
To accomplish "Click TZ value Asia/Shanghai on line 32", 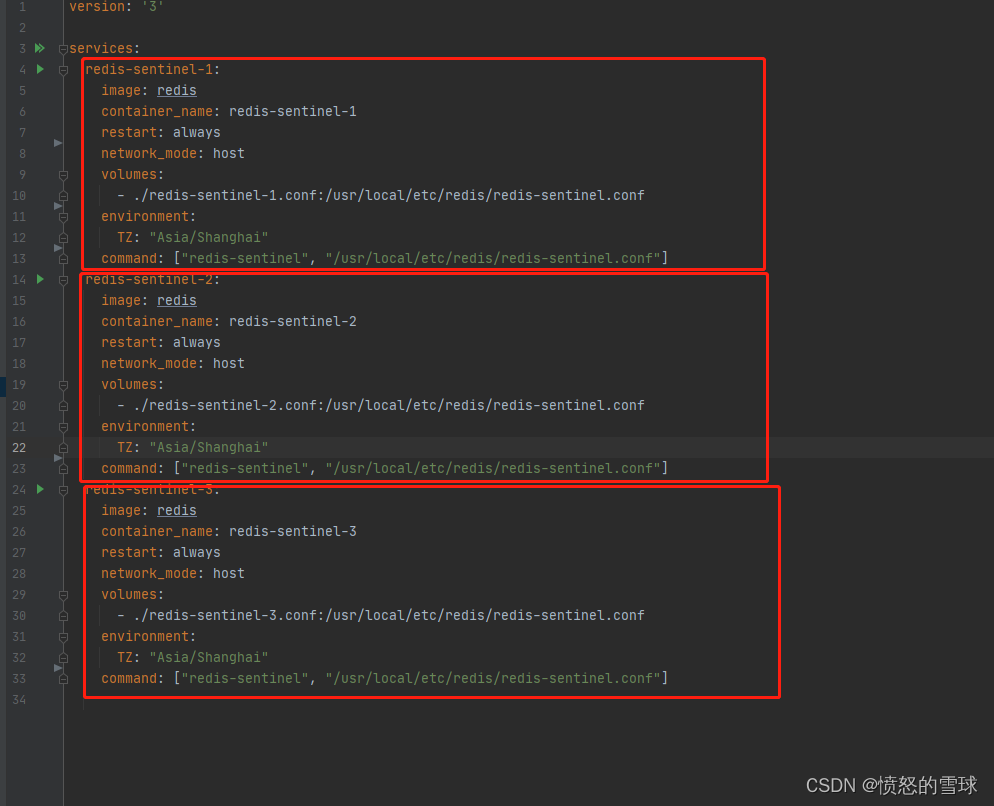I will click(209, 657).
